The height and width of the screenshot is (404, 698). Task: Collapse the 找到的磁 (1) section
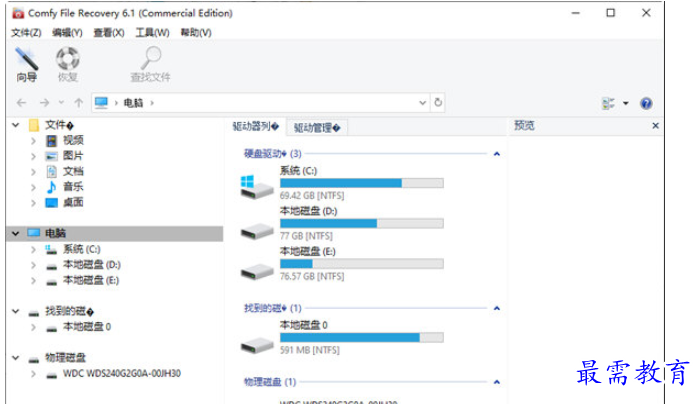(497, 308)
